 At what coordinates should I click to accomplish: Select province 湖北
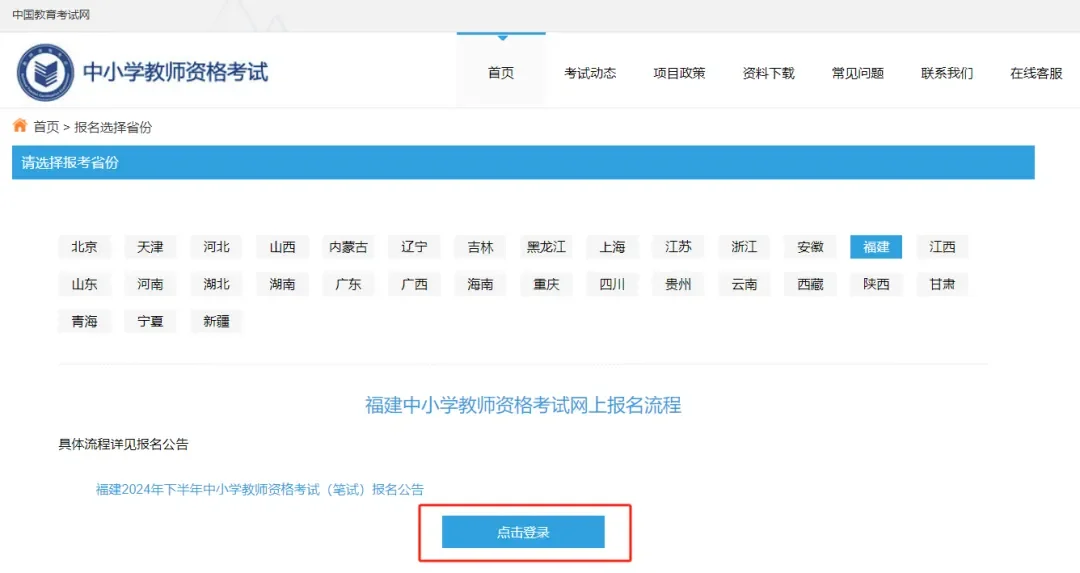216,284
